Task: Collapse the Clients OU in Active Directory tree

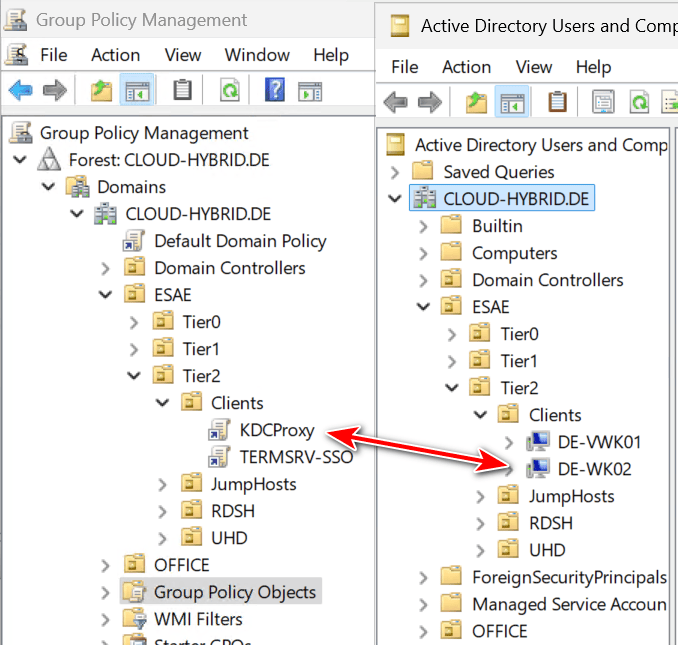Action: (x=481, y=415)
